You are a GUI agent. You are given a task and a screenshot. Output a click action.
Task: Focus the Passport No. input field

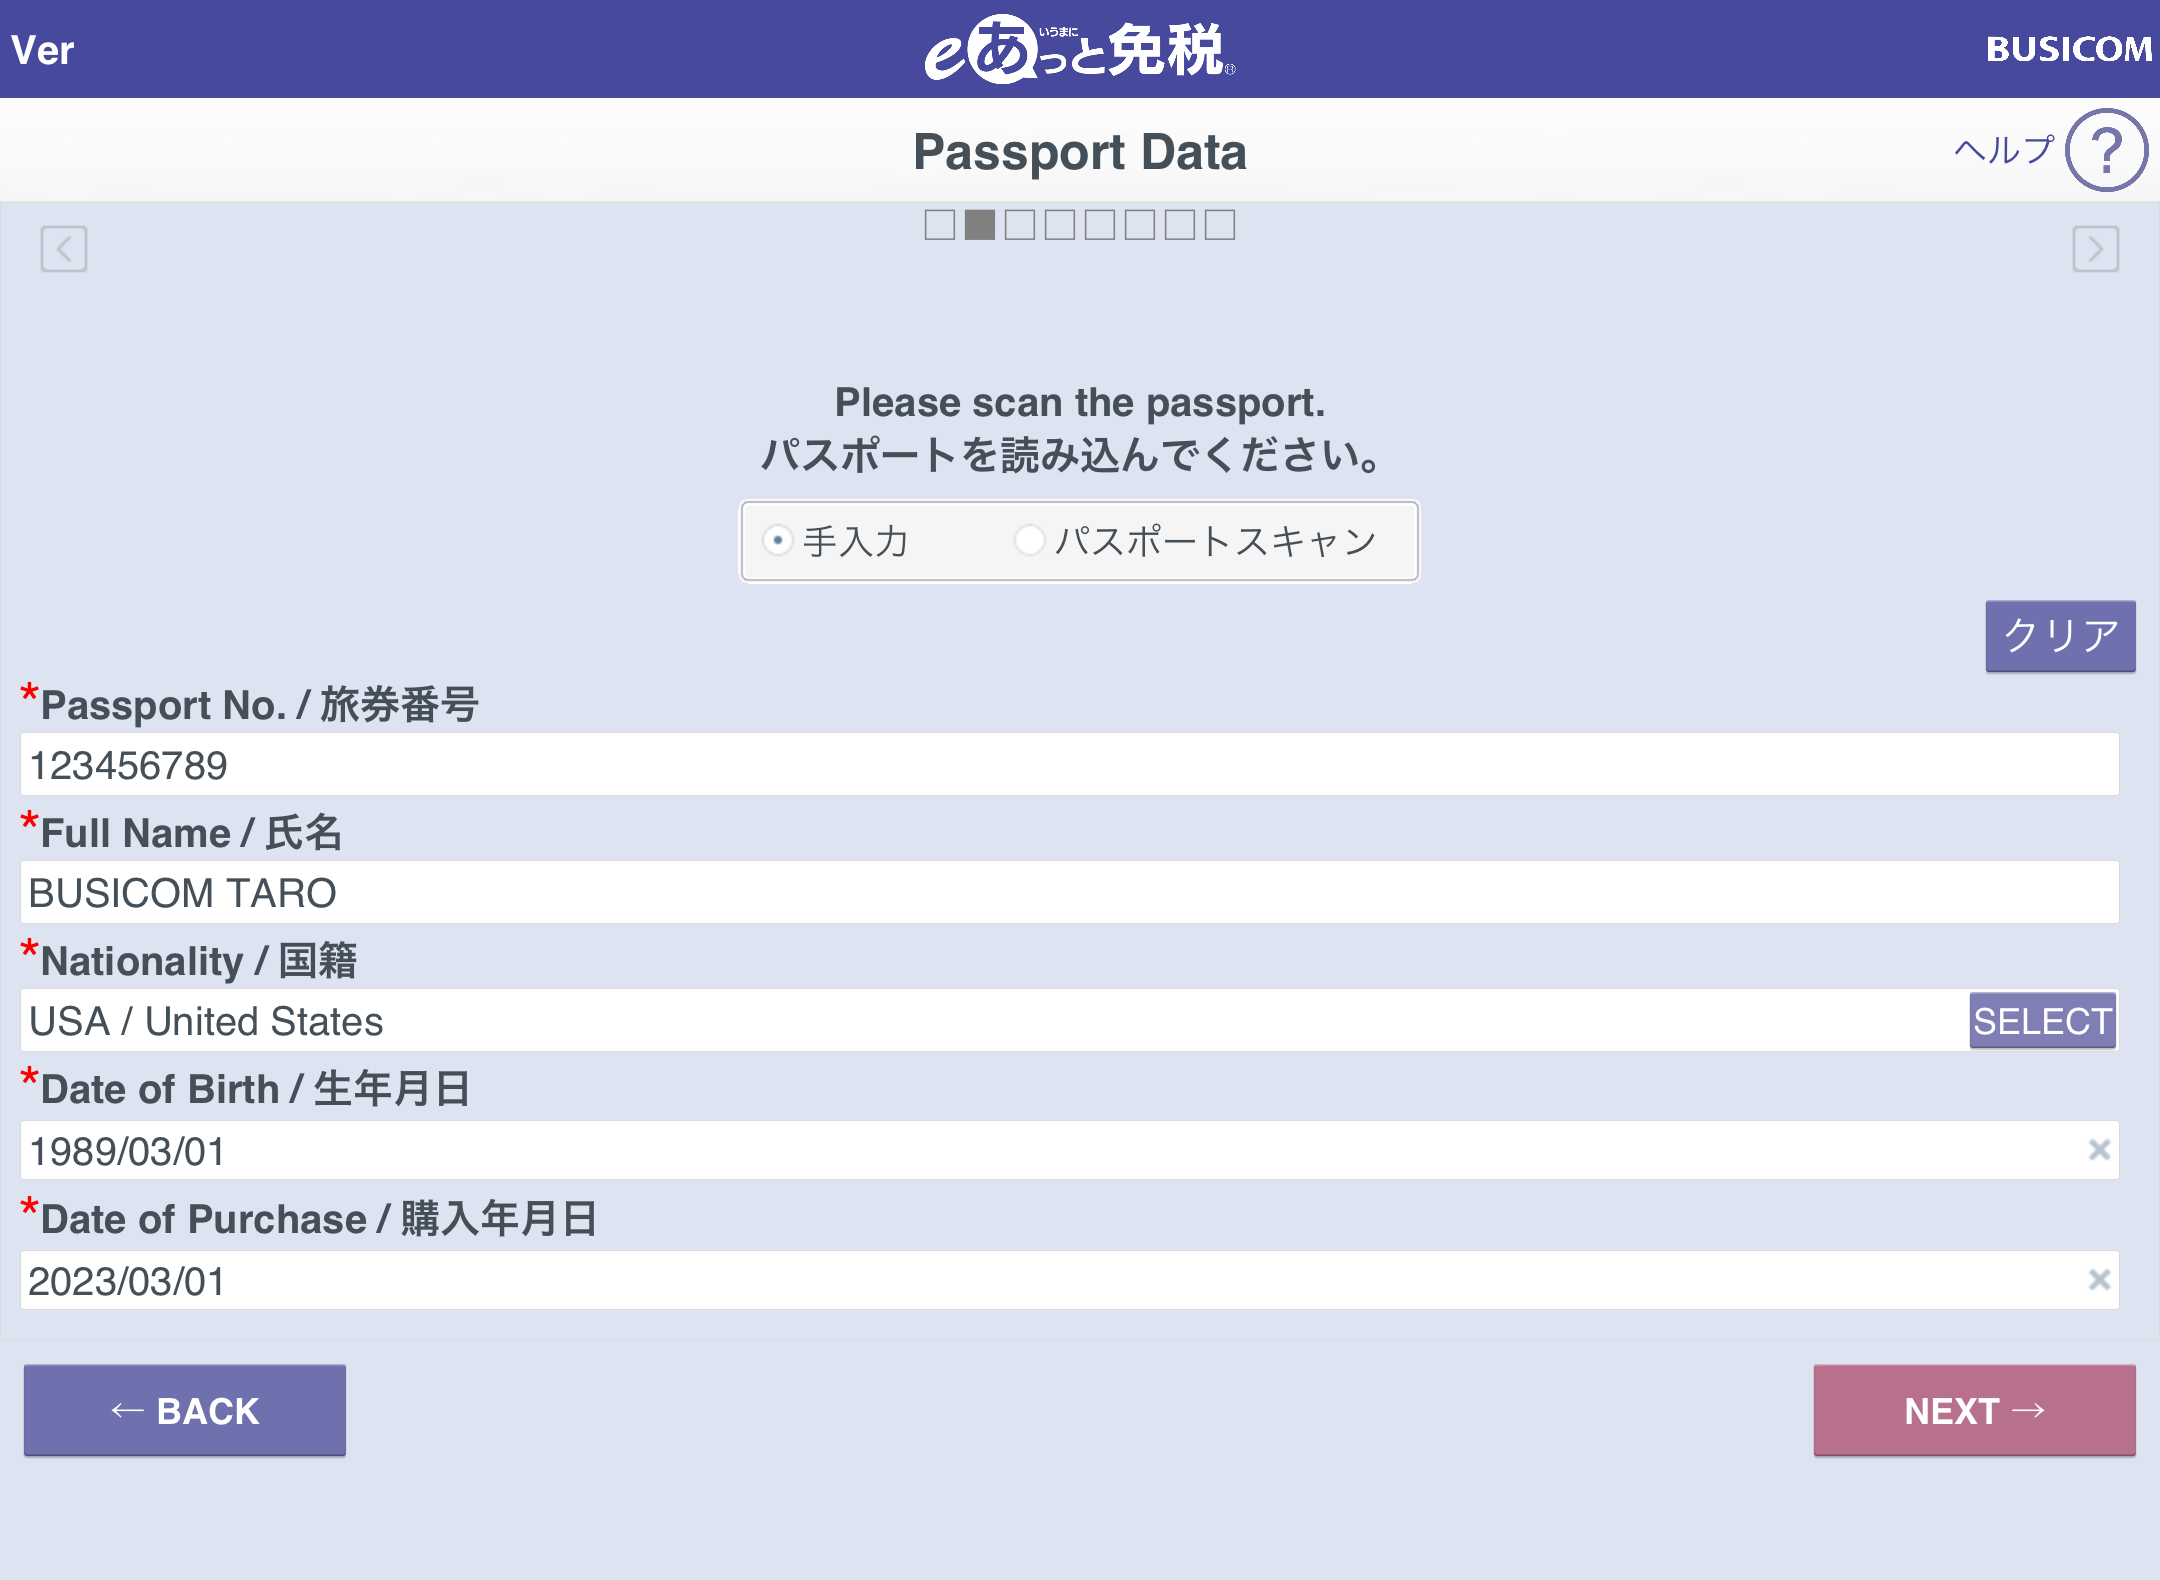1069,765
